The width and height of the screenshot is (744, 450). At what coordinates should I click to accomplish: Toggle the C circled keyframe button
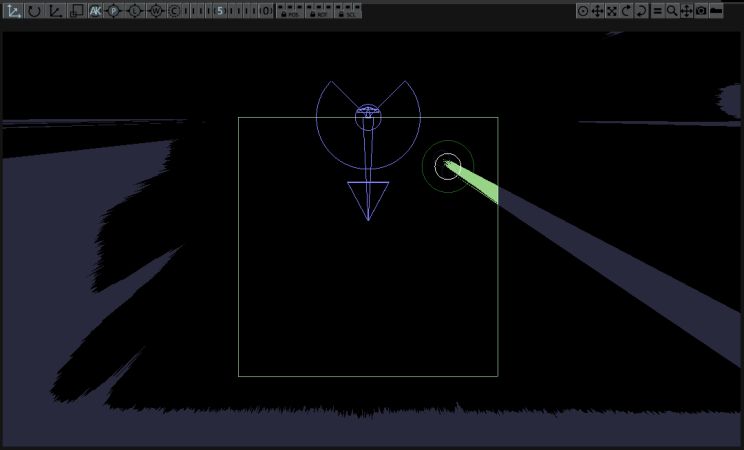click(174, 11)
